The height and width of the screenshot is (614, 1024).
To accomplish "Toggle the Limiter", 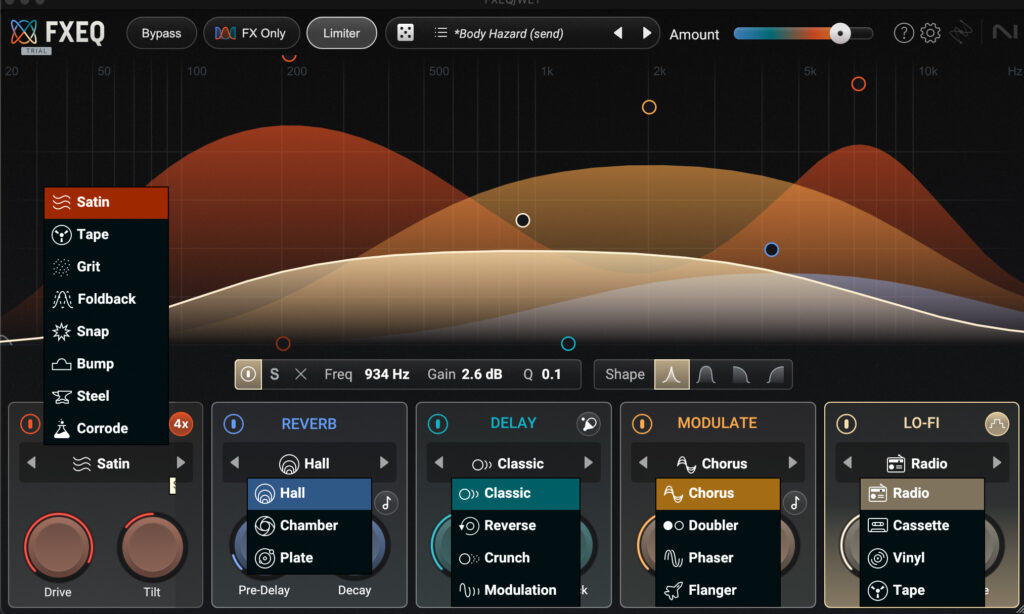I will tap(341, 33).
